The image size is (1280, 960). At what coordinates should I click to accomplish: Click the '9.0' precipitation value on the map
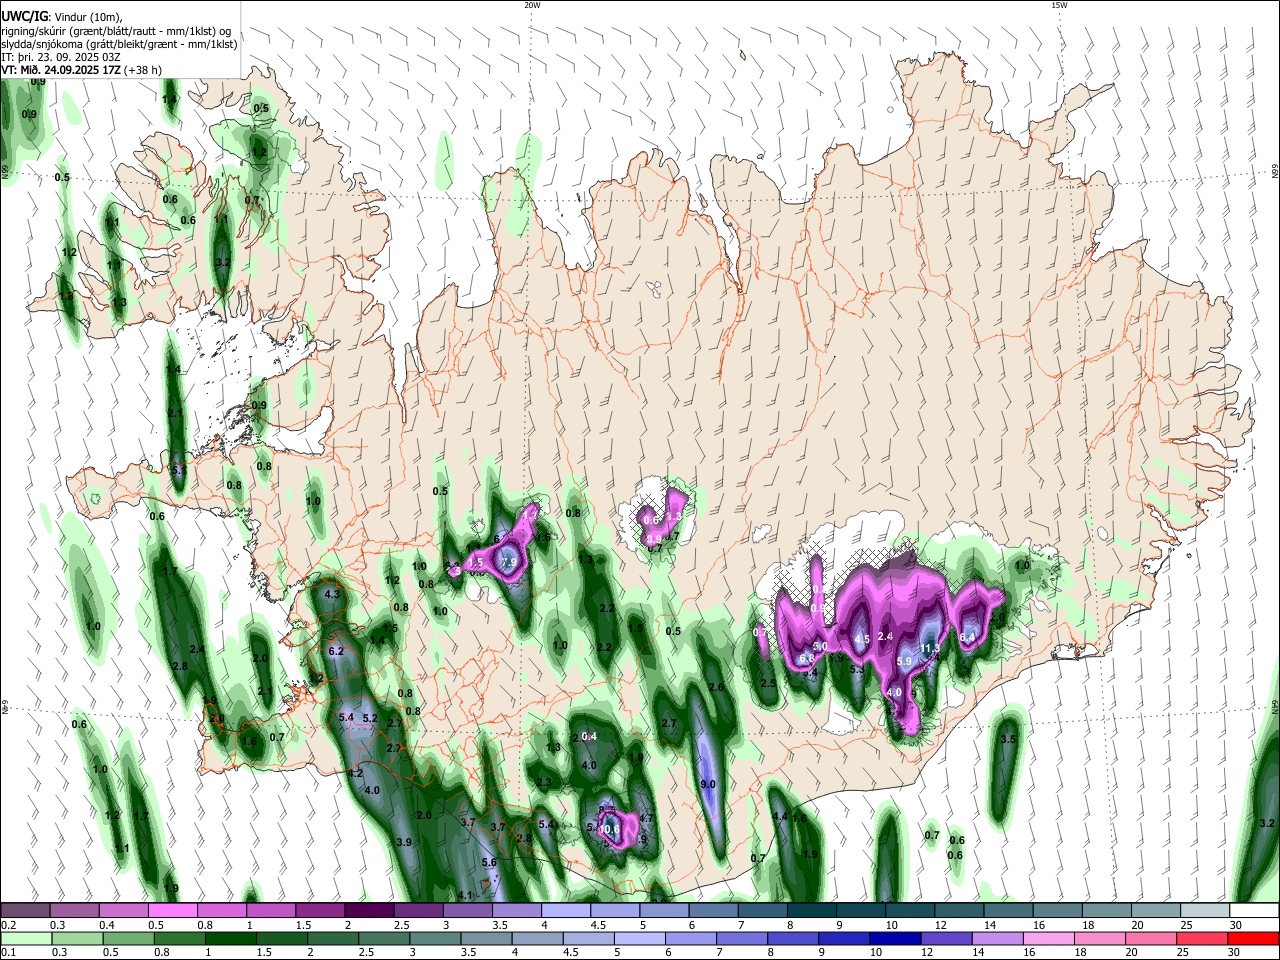pyautogui.click(x=708, y=784)
